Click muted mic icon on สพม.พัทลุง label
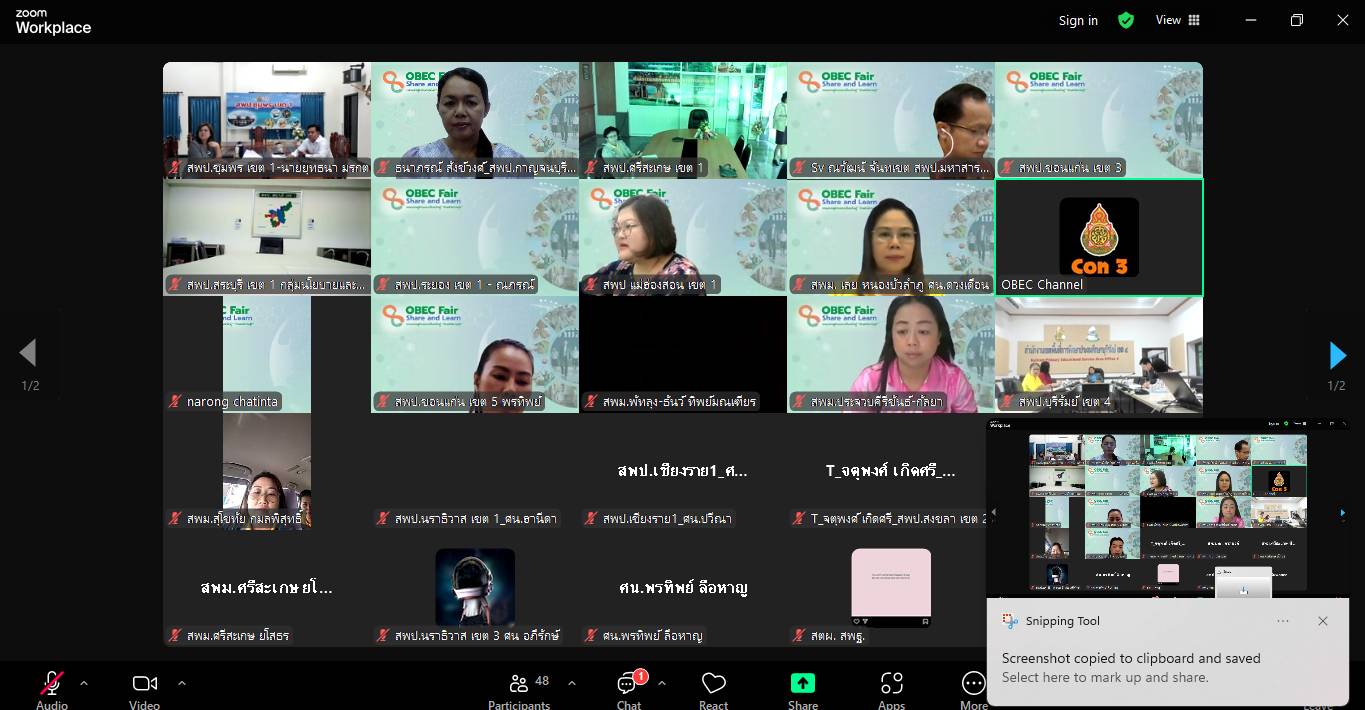Screen dimensions: 1365x710 click(x=592, y=401)
